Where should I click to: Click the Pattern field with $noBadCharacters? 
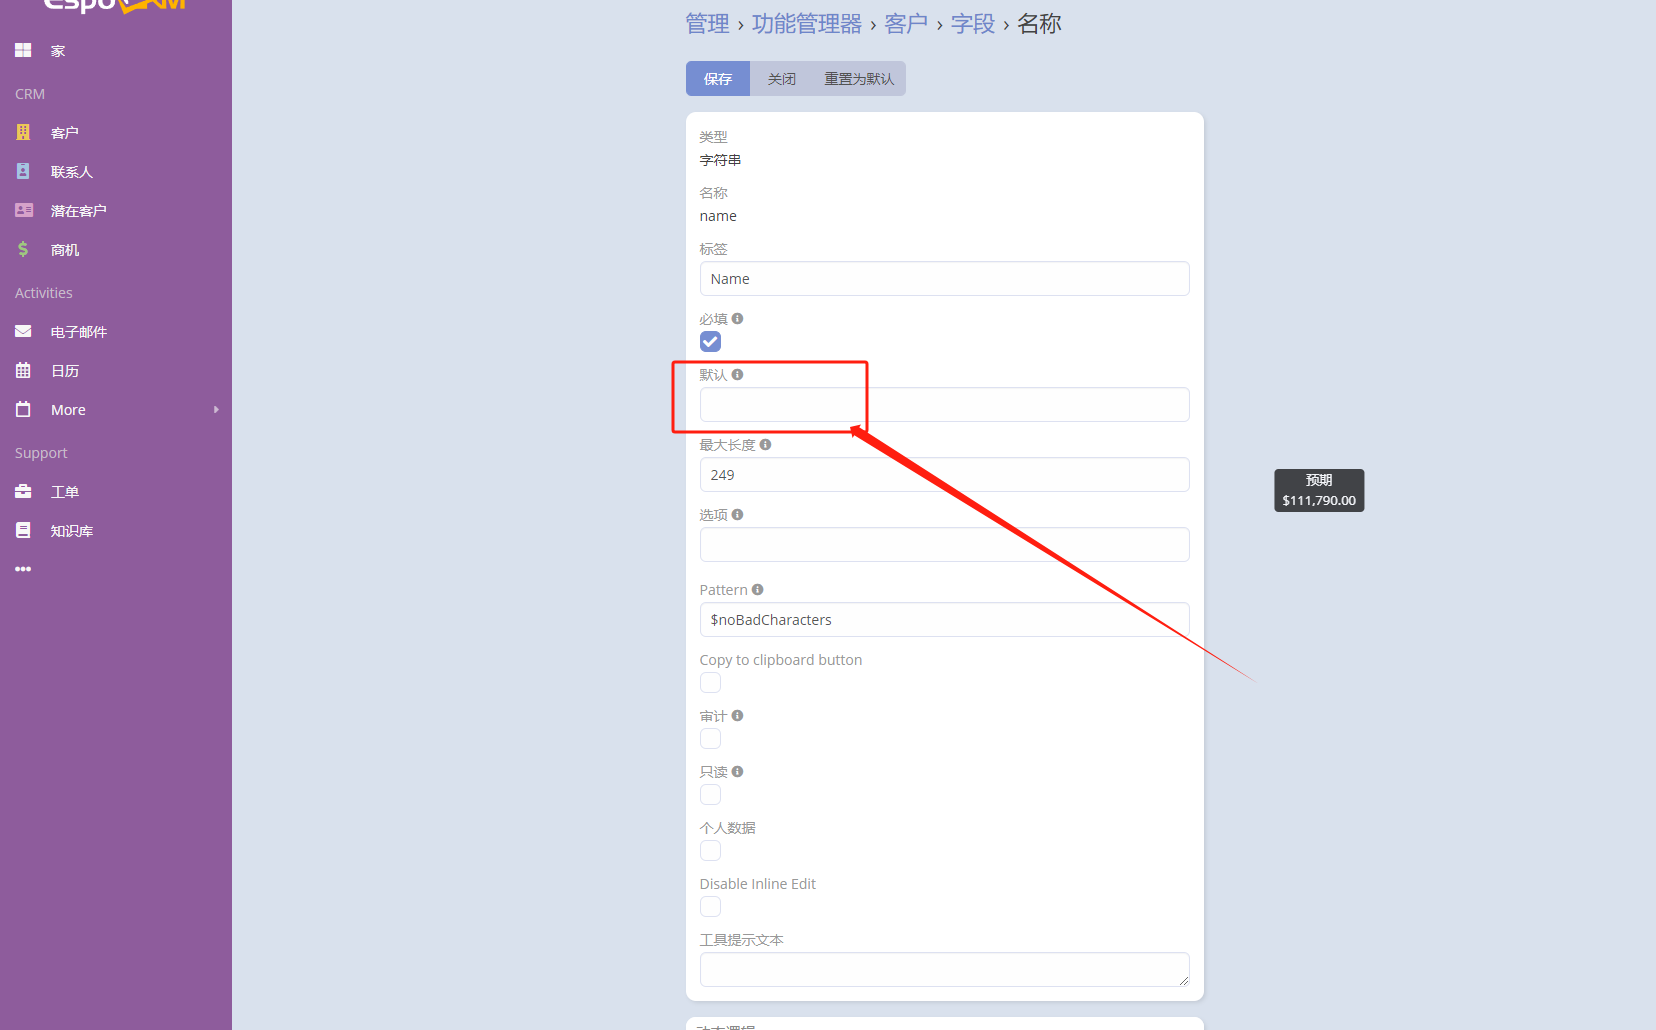point(945,619)
